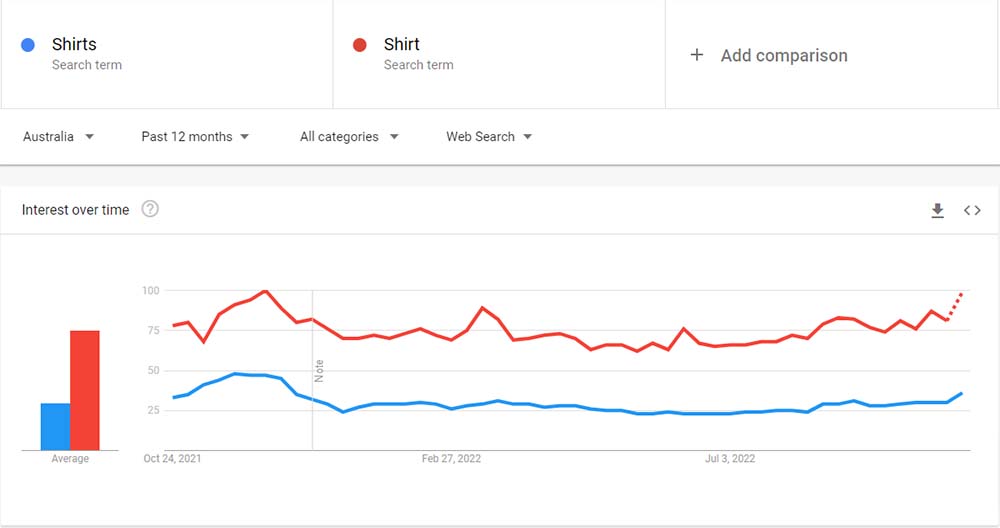This screenshot has width=1000, height=528.
Task: Click the Oct 24, 2021 axis label
Action: click(172, 458)
